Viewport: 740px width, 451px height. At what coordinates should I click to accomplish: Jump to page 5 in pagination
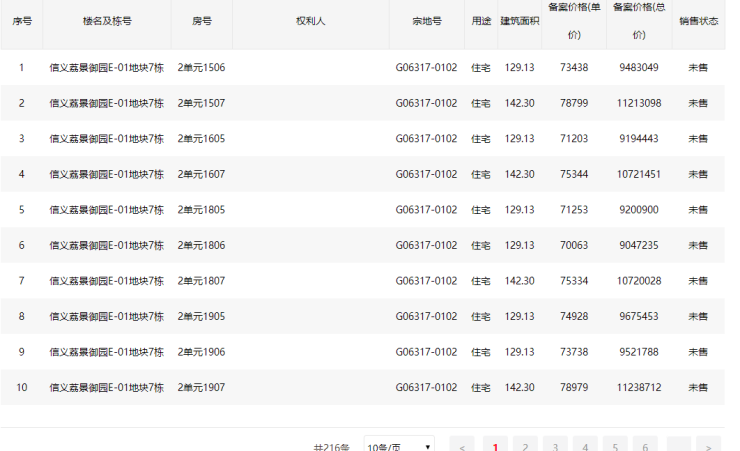(x=616, y=446)
